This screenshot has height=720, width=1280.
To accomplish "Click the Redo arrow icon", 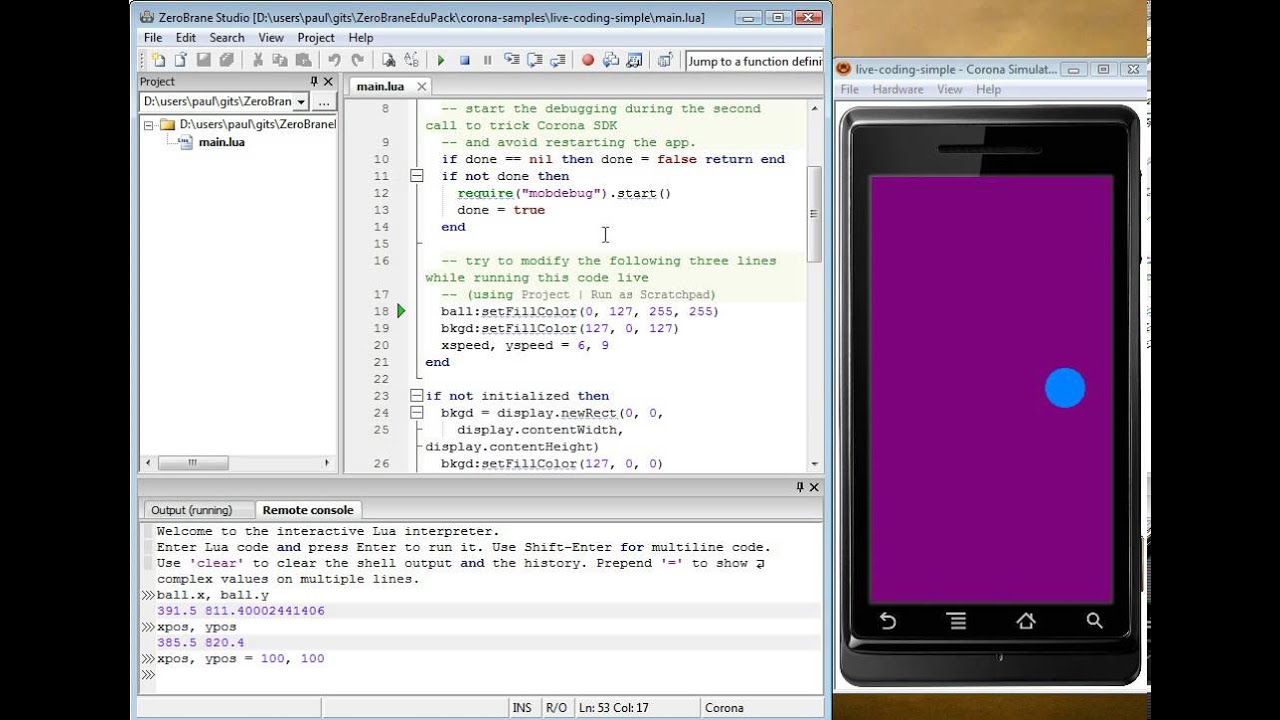I will coord(357,60).
